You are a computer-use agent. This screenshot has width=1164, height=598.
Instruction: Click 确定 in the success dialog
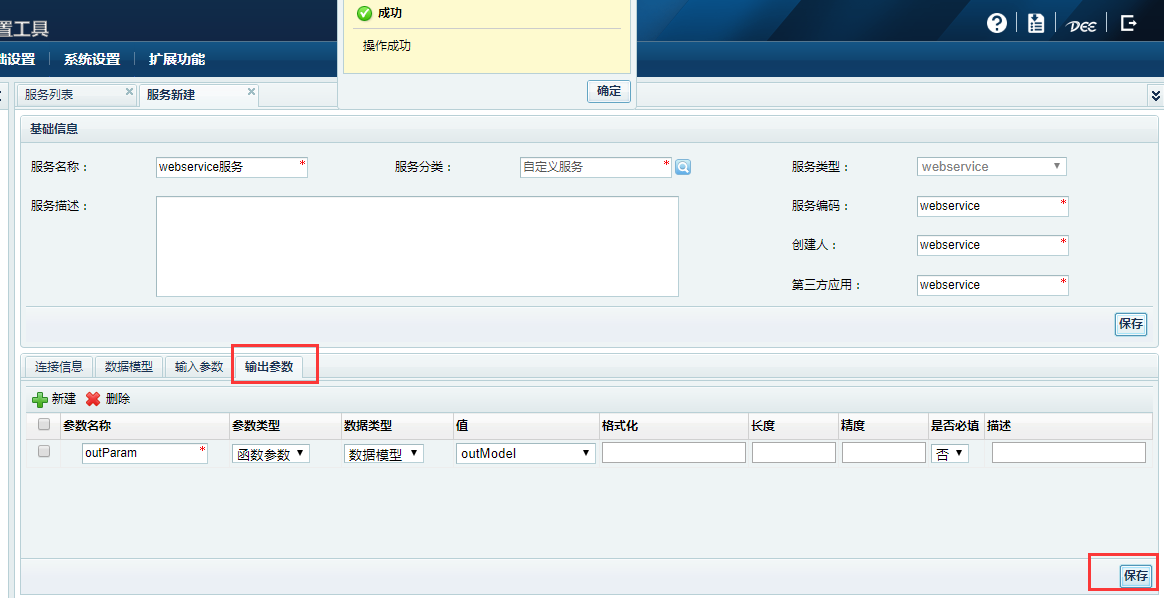coord(609,91)
